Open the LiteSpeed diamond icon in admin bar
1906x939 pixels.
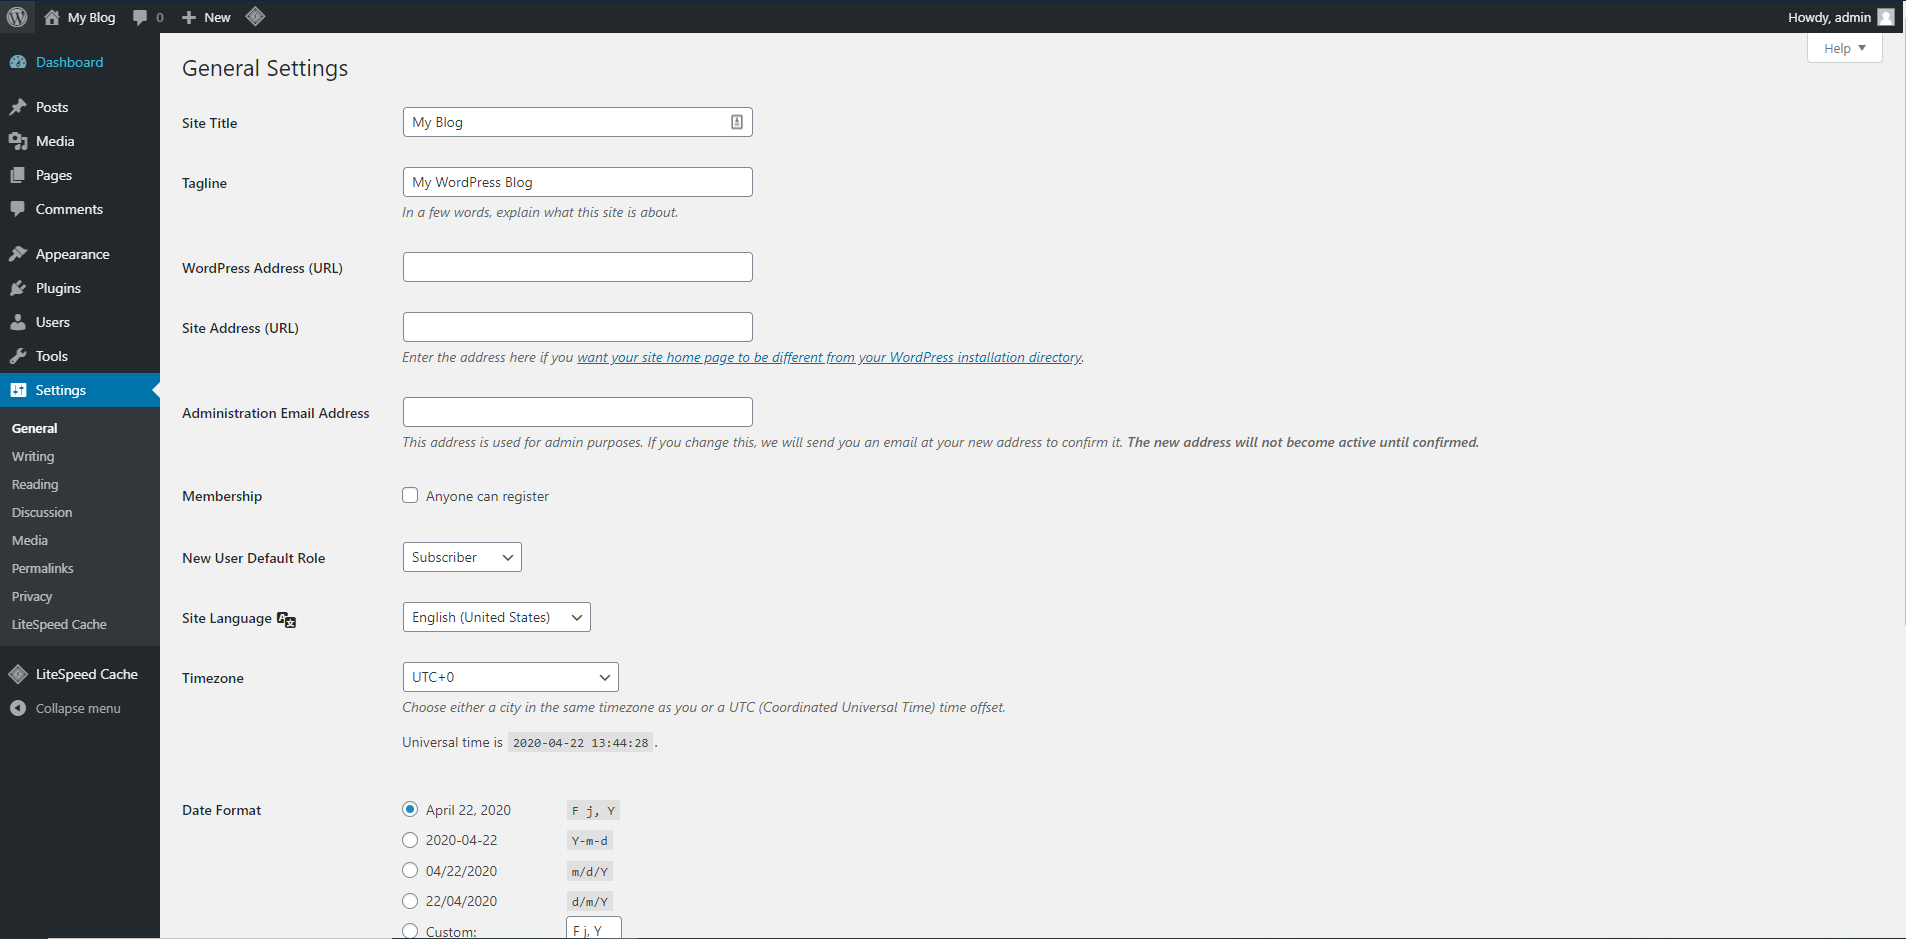[x=255, y=17]
